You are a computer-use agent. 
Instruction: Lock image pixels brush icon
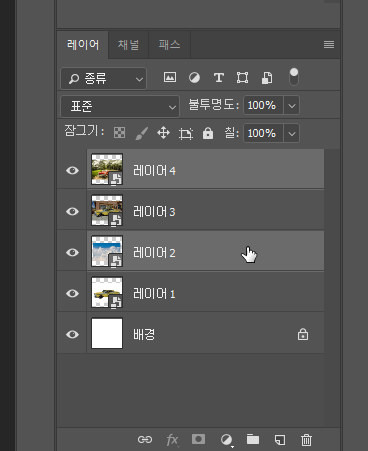pos(142,133)
